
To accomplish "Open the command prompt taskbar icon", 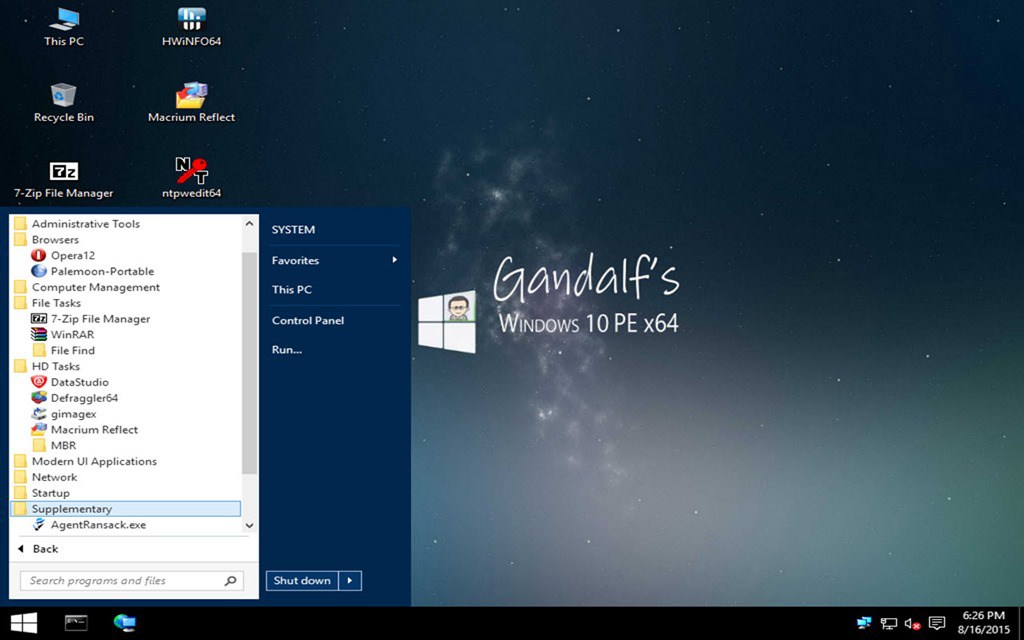I will [76, 623].
